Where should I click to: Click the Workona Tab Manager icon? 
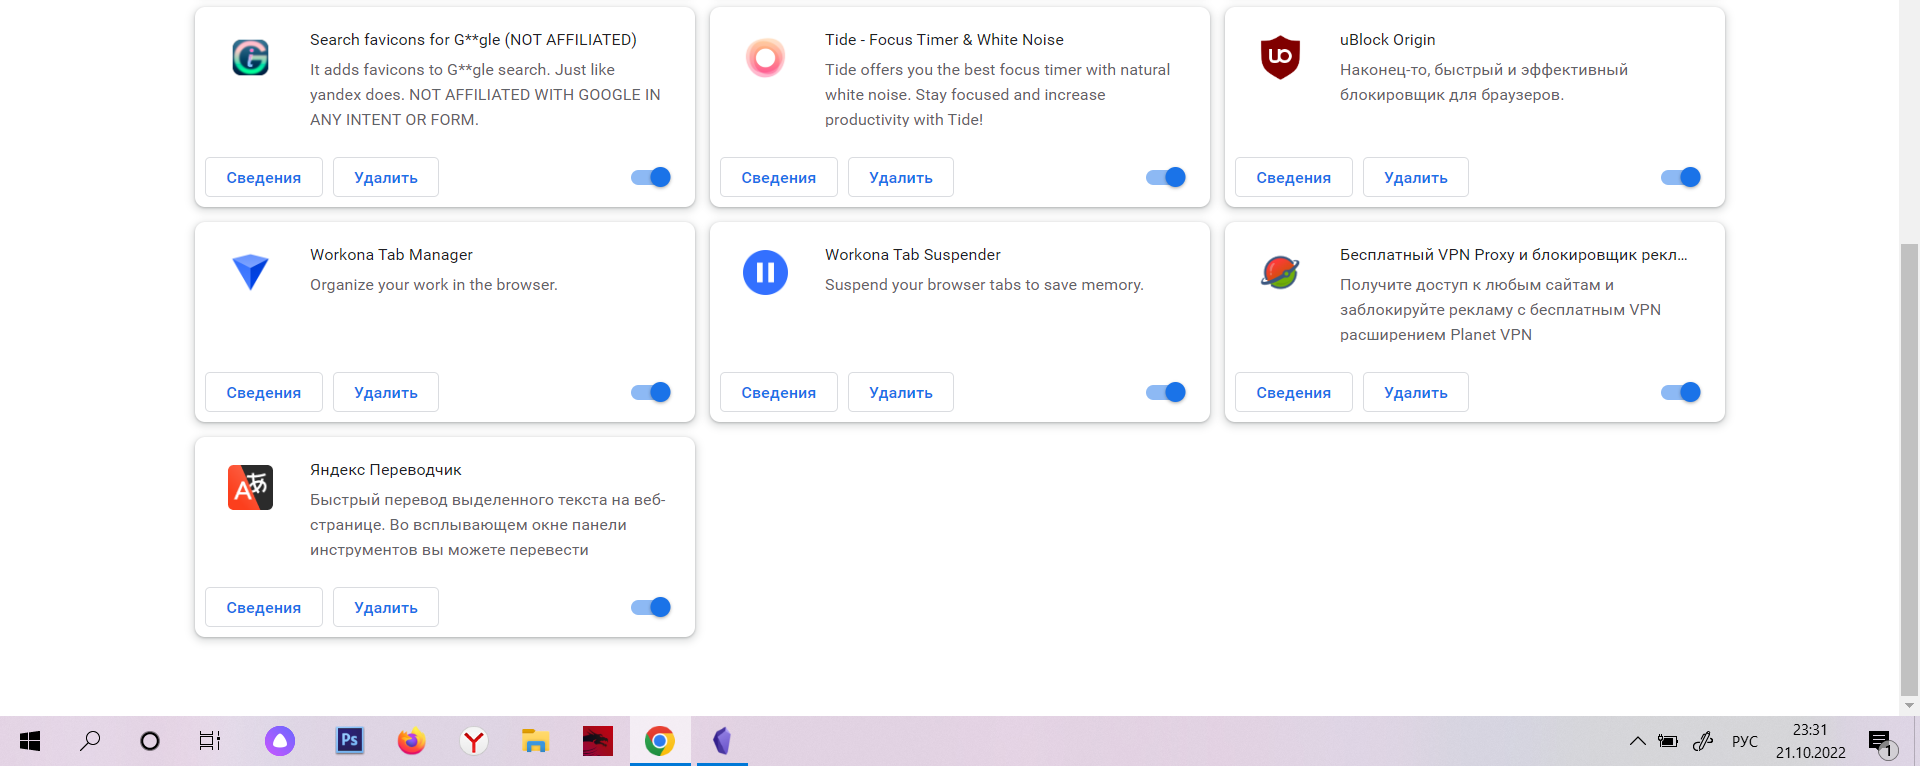(250, 272)
